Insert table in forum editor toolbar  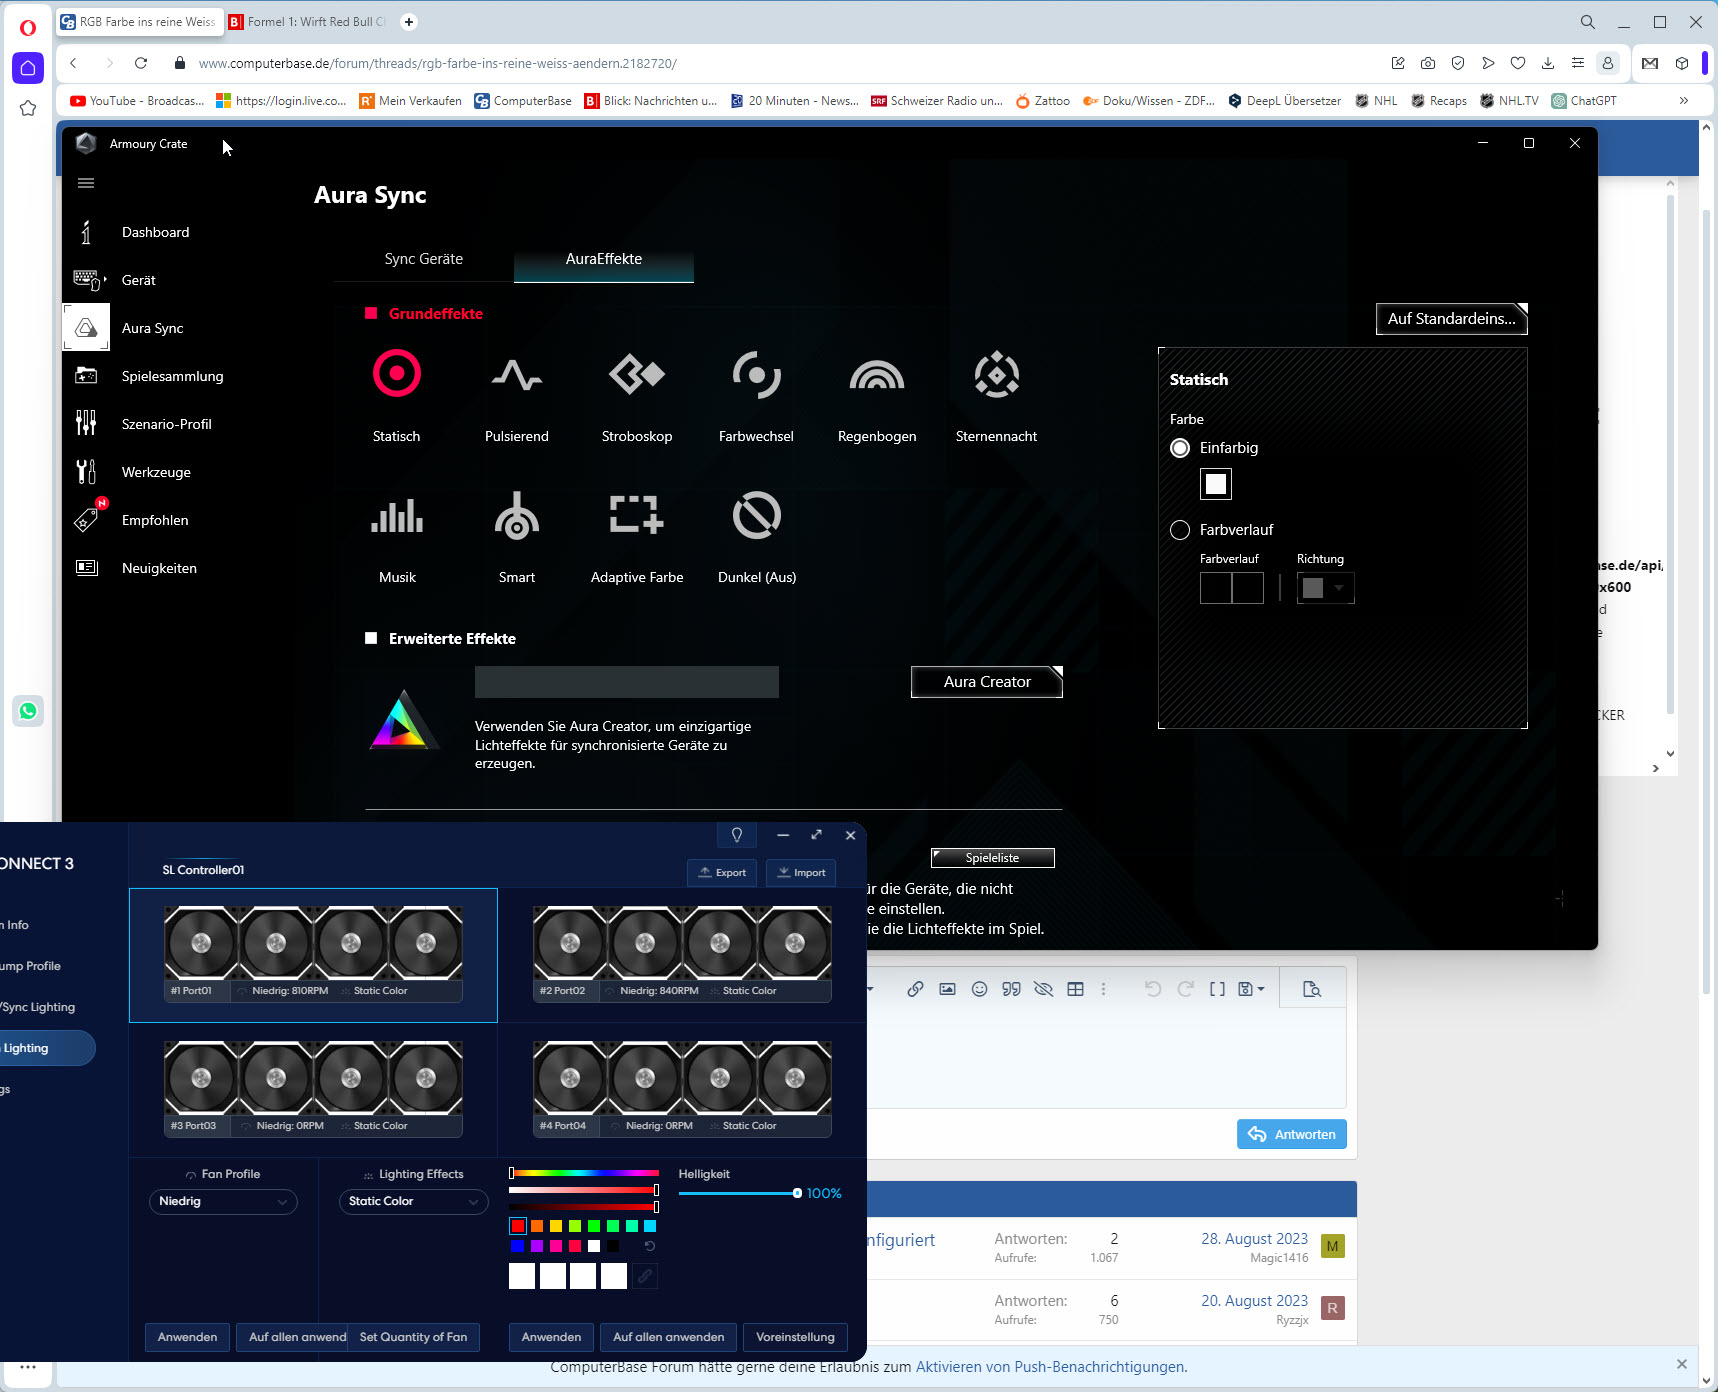[1076, 989]
